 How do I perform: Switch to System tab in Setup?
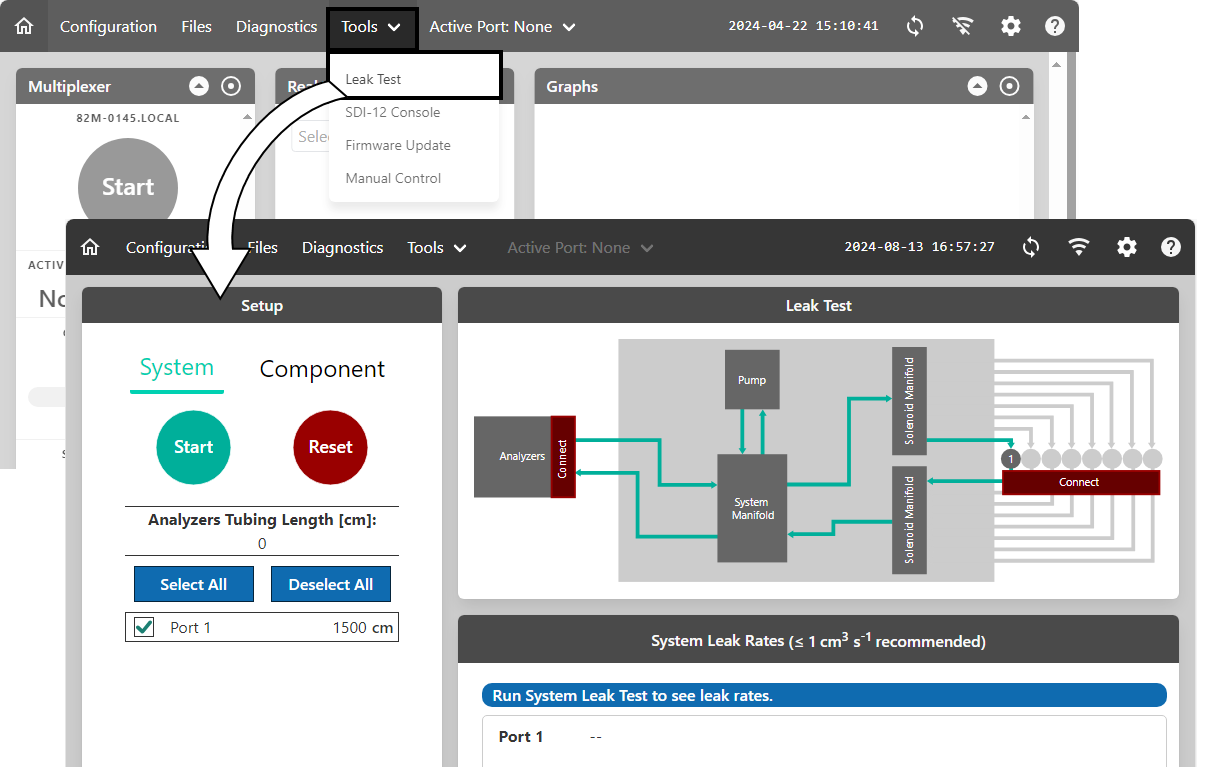point(177,367)
